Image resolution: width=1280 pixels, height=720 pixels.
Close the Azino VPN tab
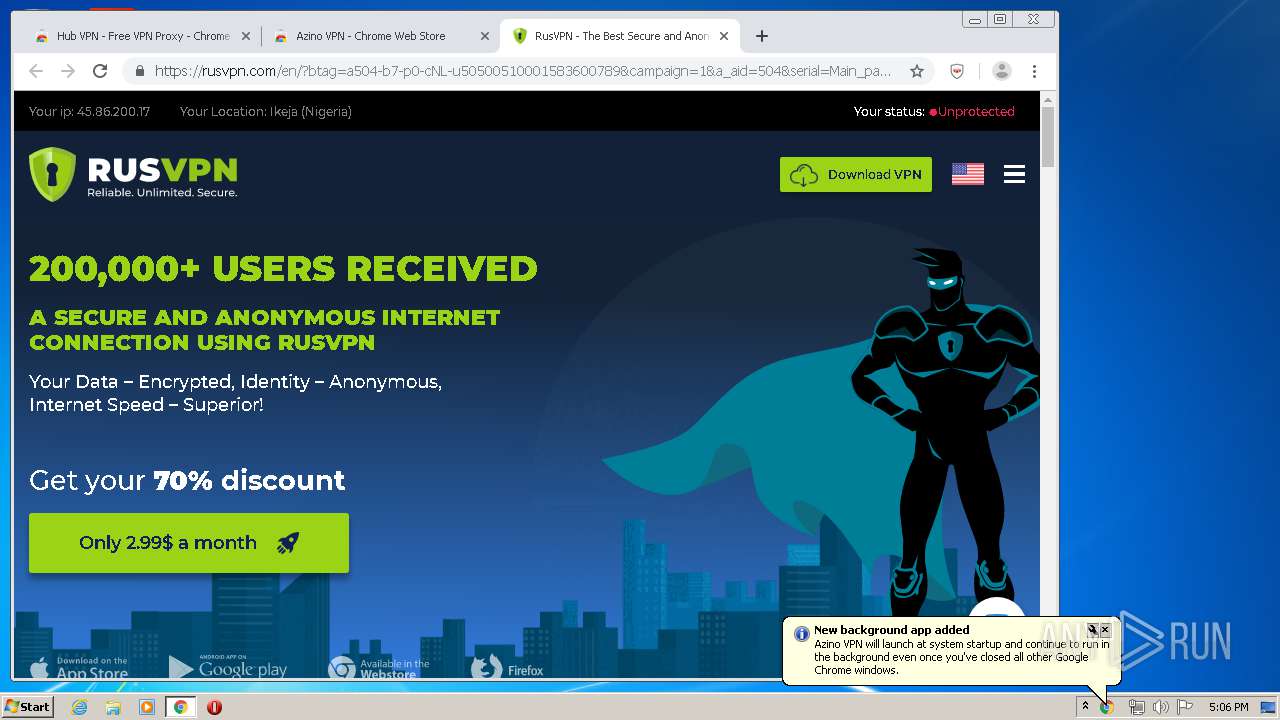point(485,36)
